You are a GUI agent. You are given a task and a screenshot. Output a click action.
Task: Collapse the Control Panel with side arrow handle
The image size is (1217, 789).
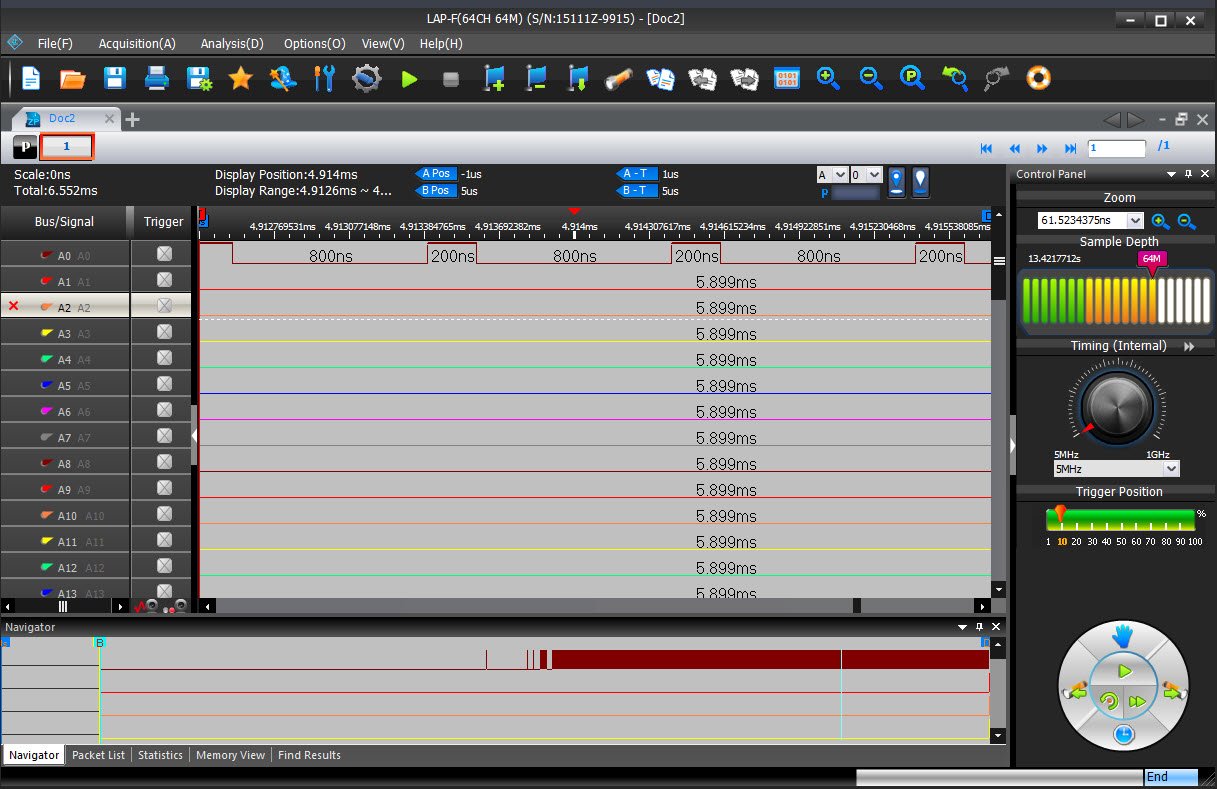coord(1012,445)
